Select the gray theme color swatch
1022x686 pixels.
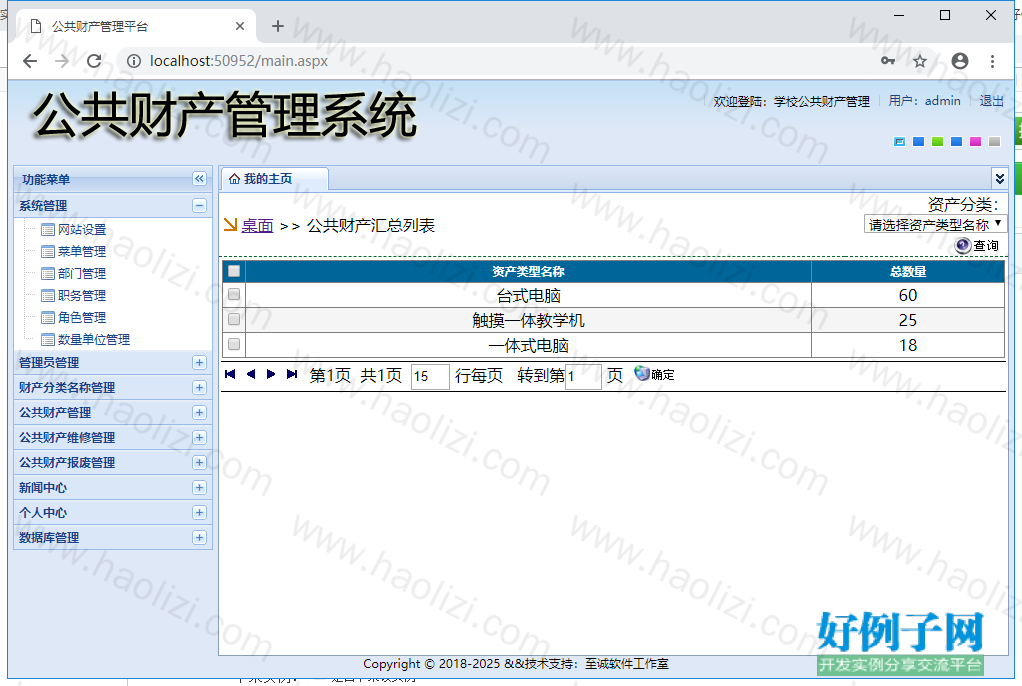[x=994, y=142]
